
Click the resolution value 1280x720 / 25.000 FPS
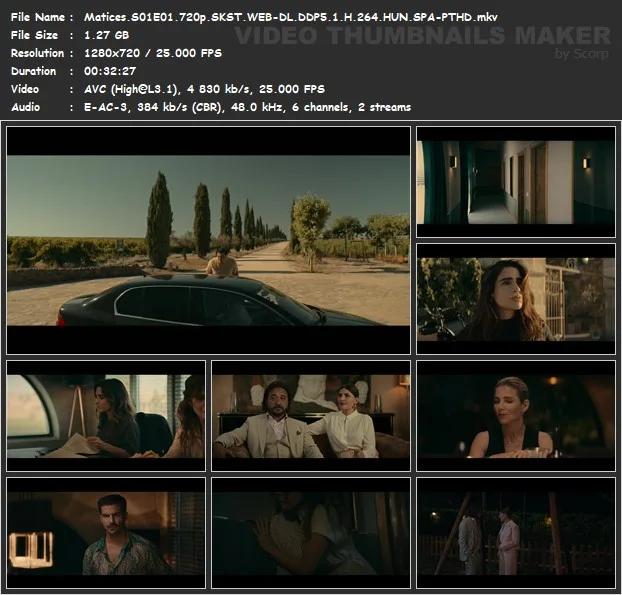pos(153,53)
